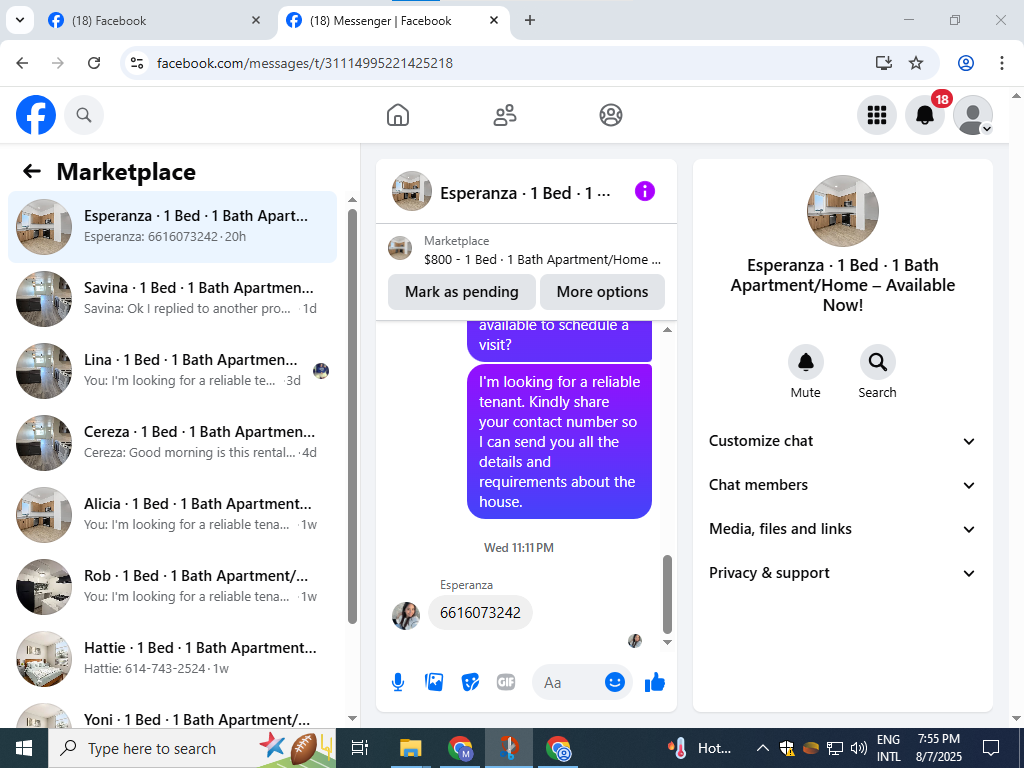Screen dimensions: 1024x768
Task: Bookmark this page with the star icon
Action: (916, 63)
